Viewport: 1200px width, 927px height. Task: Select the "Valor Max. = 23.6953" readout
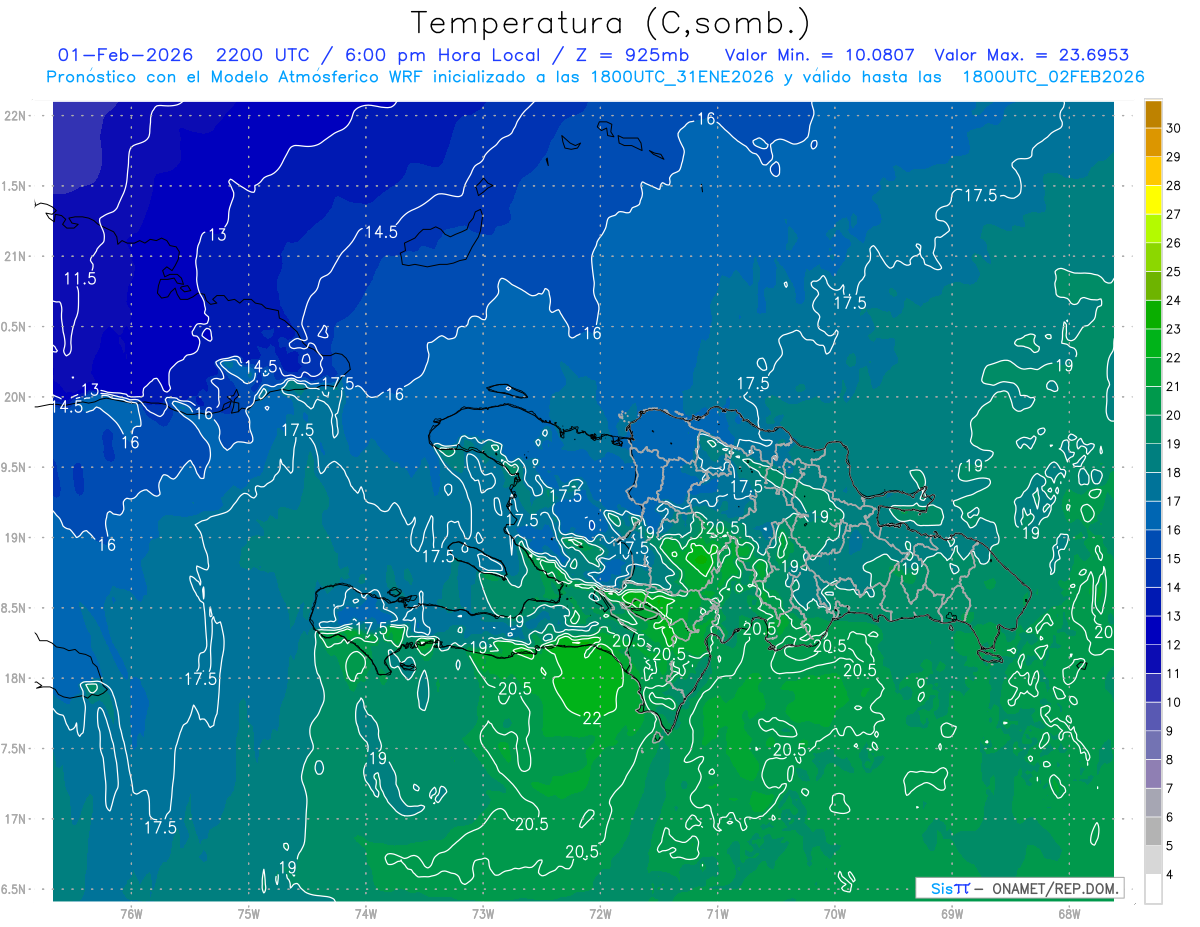pyautogui.click(x=1031, y=55)
